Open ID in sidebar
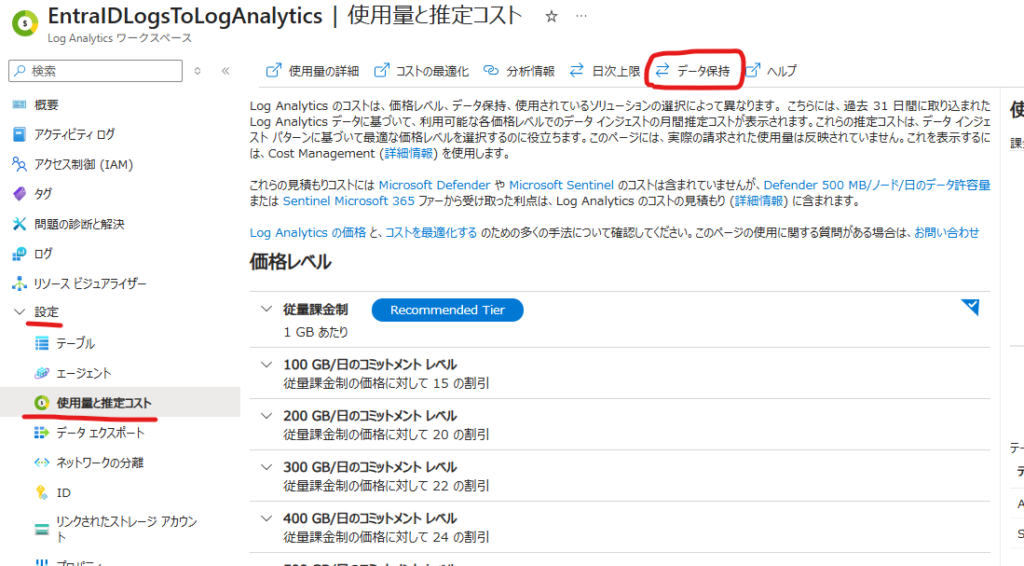This screenshot has height=566, width=1024. (x=63, y=493)
